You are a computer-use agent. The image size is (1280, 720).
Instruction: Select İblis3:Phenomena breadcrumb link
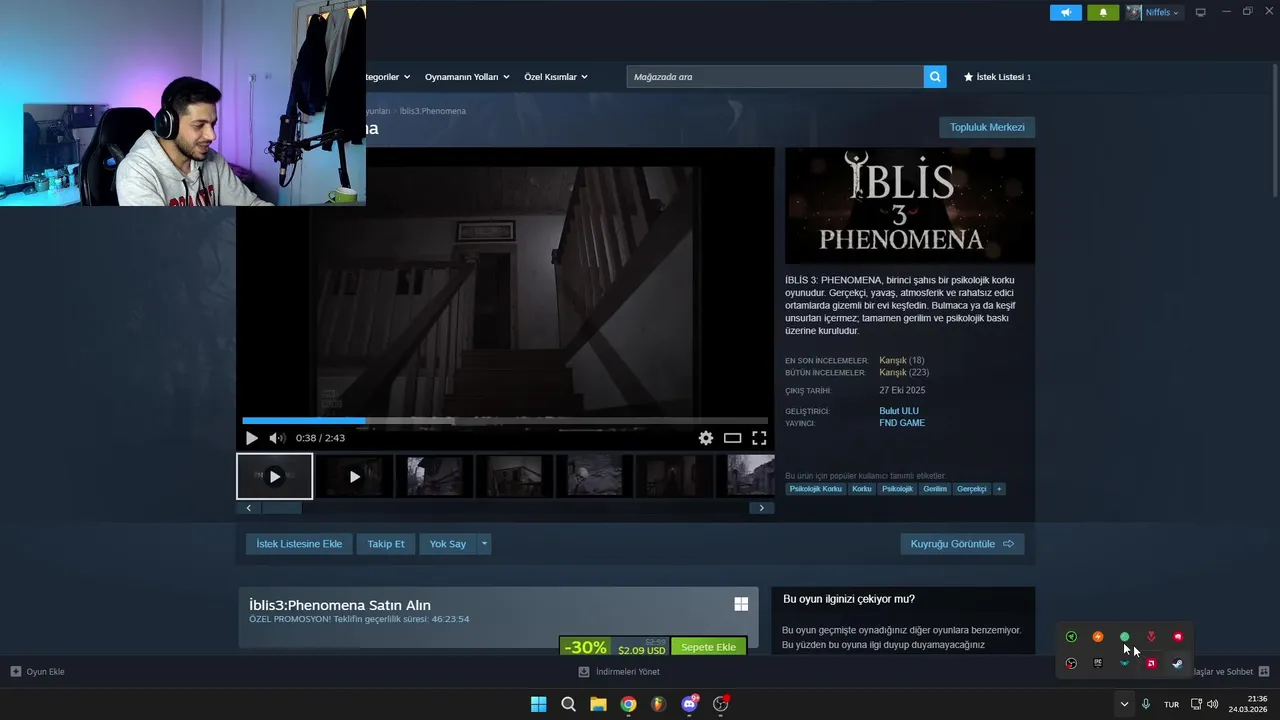coord(432,111)
